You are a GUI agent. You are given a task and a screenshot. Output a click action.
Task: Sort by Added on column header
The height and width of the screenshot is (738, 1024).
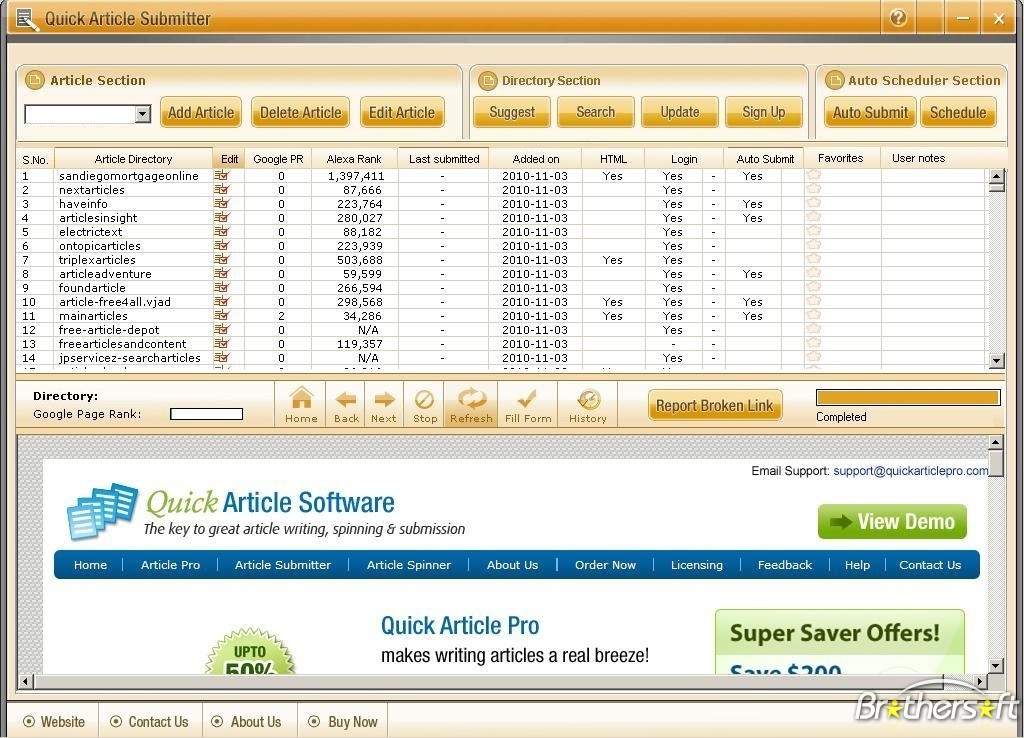536,159
